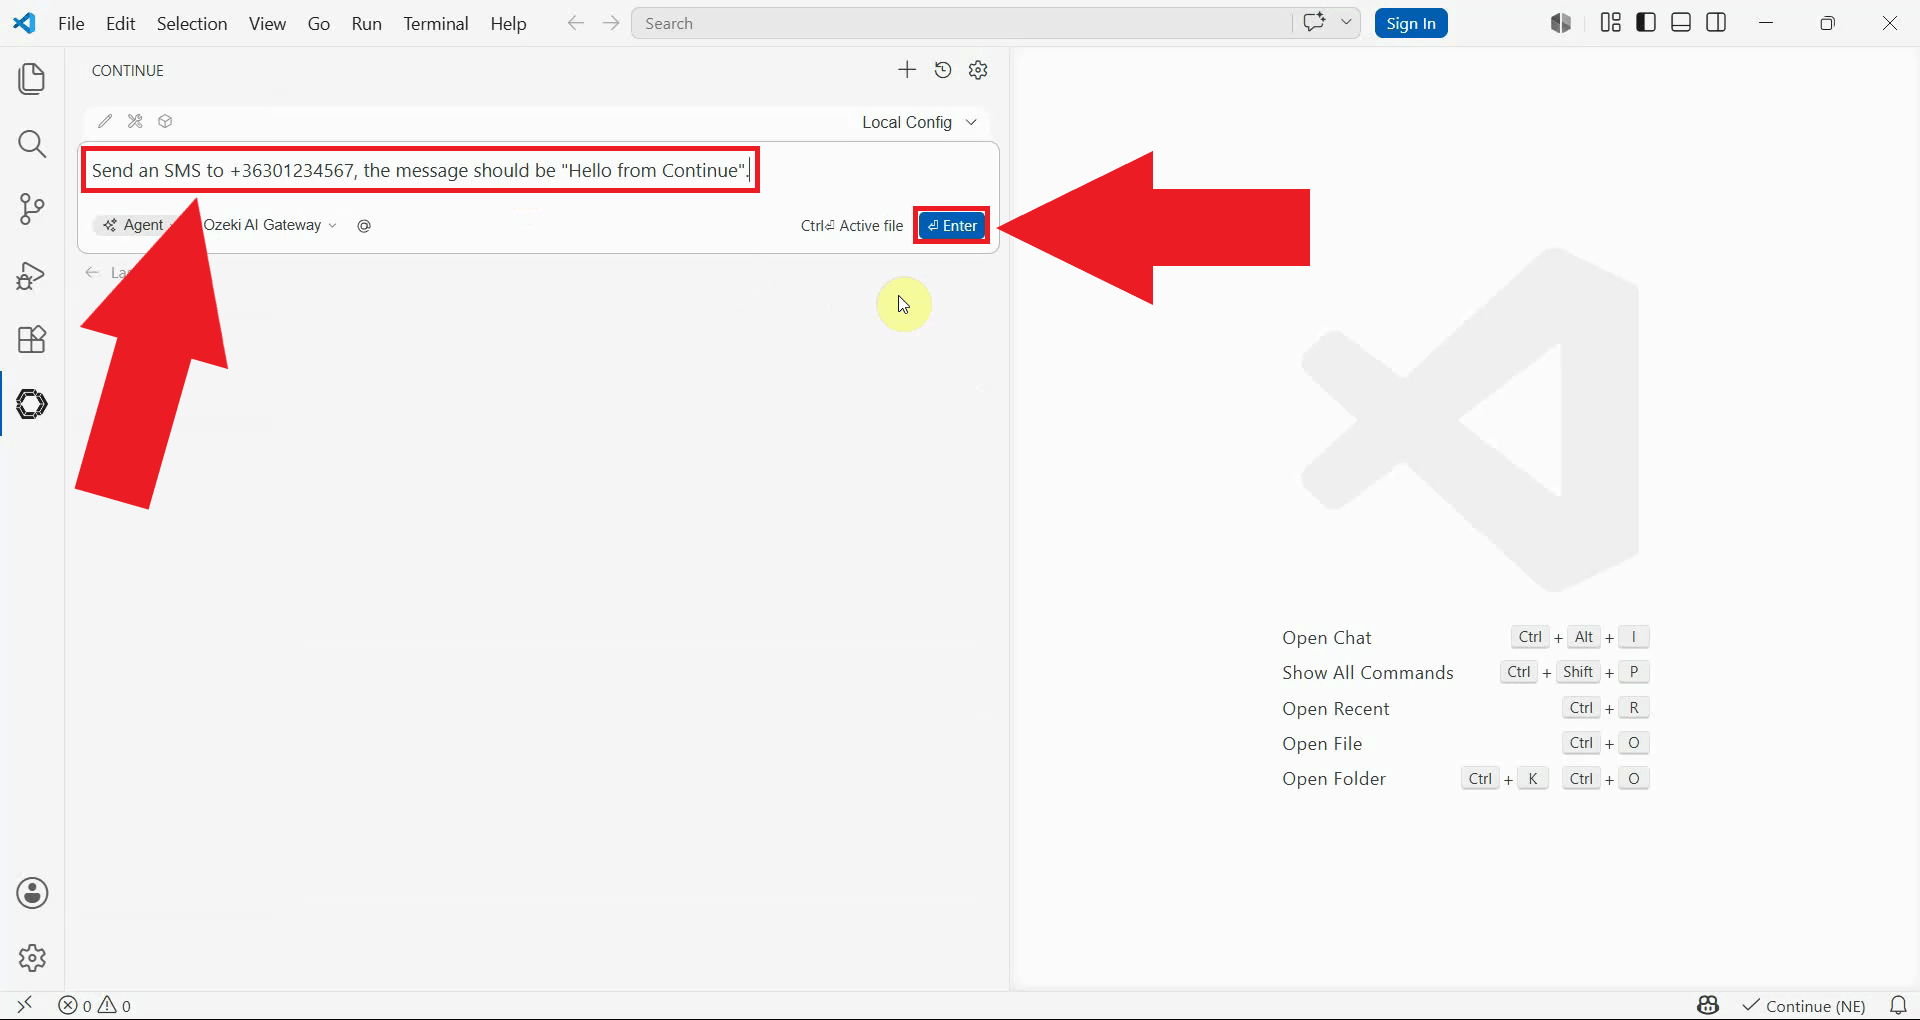The width and height of the screenshot is (1920, 1020).
Task: Open the File menu
Action: [x=71, y=23]
